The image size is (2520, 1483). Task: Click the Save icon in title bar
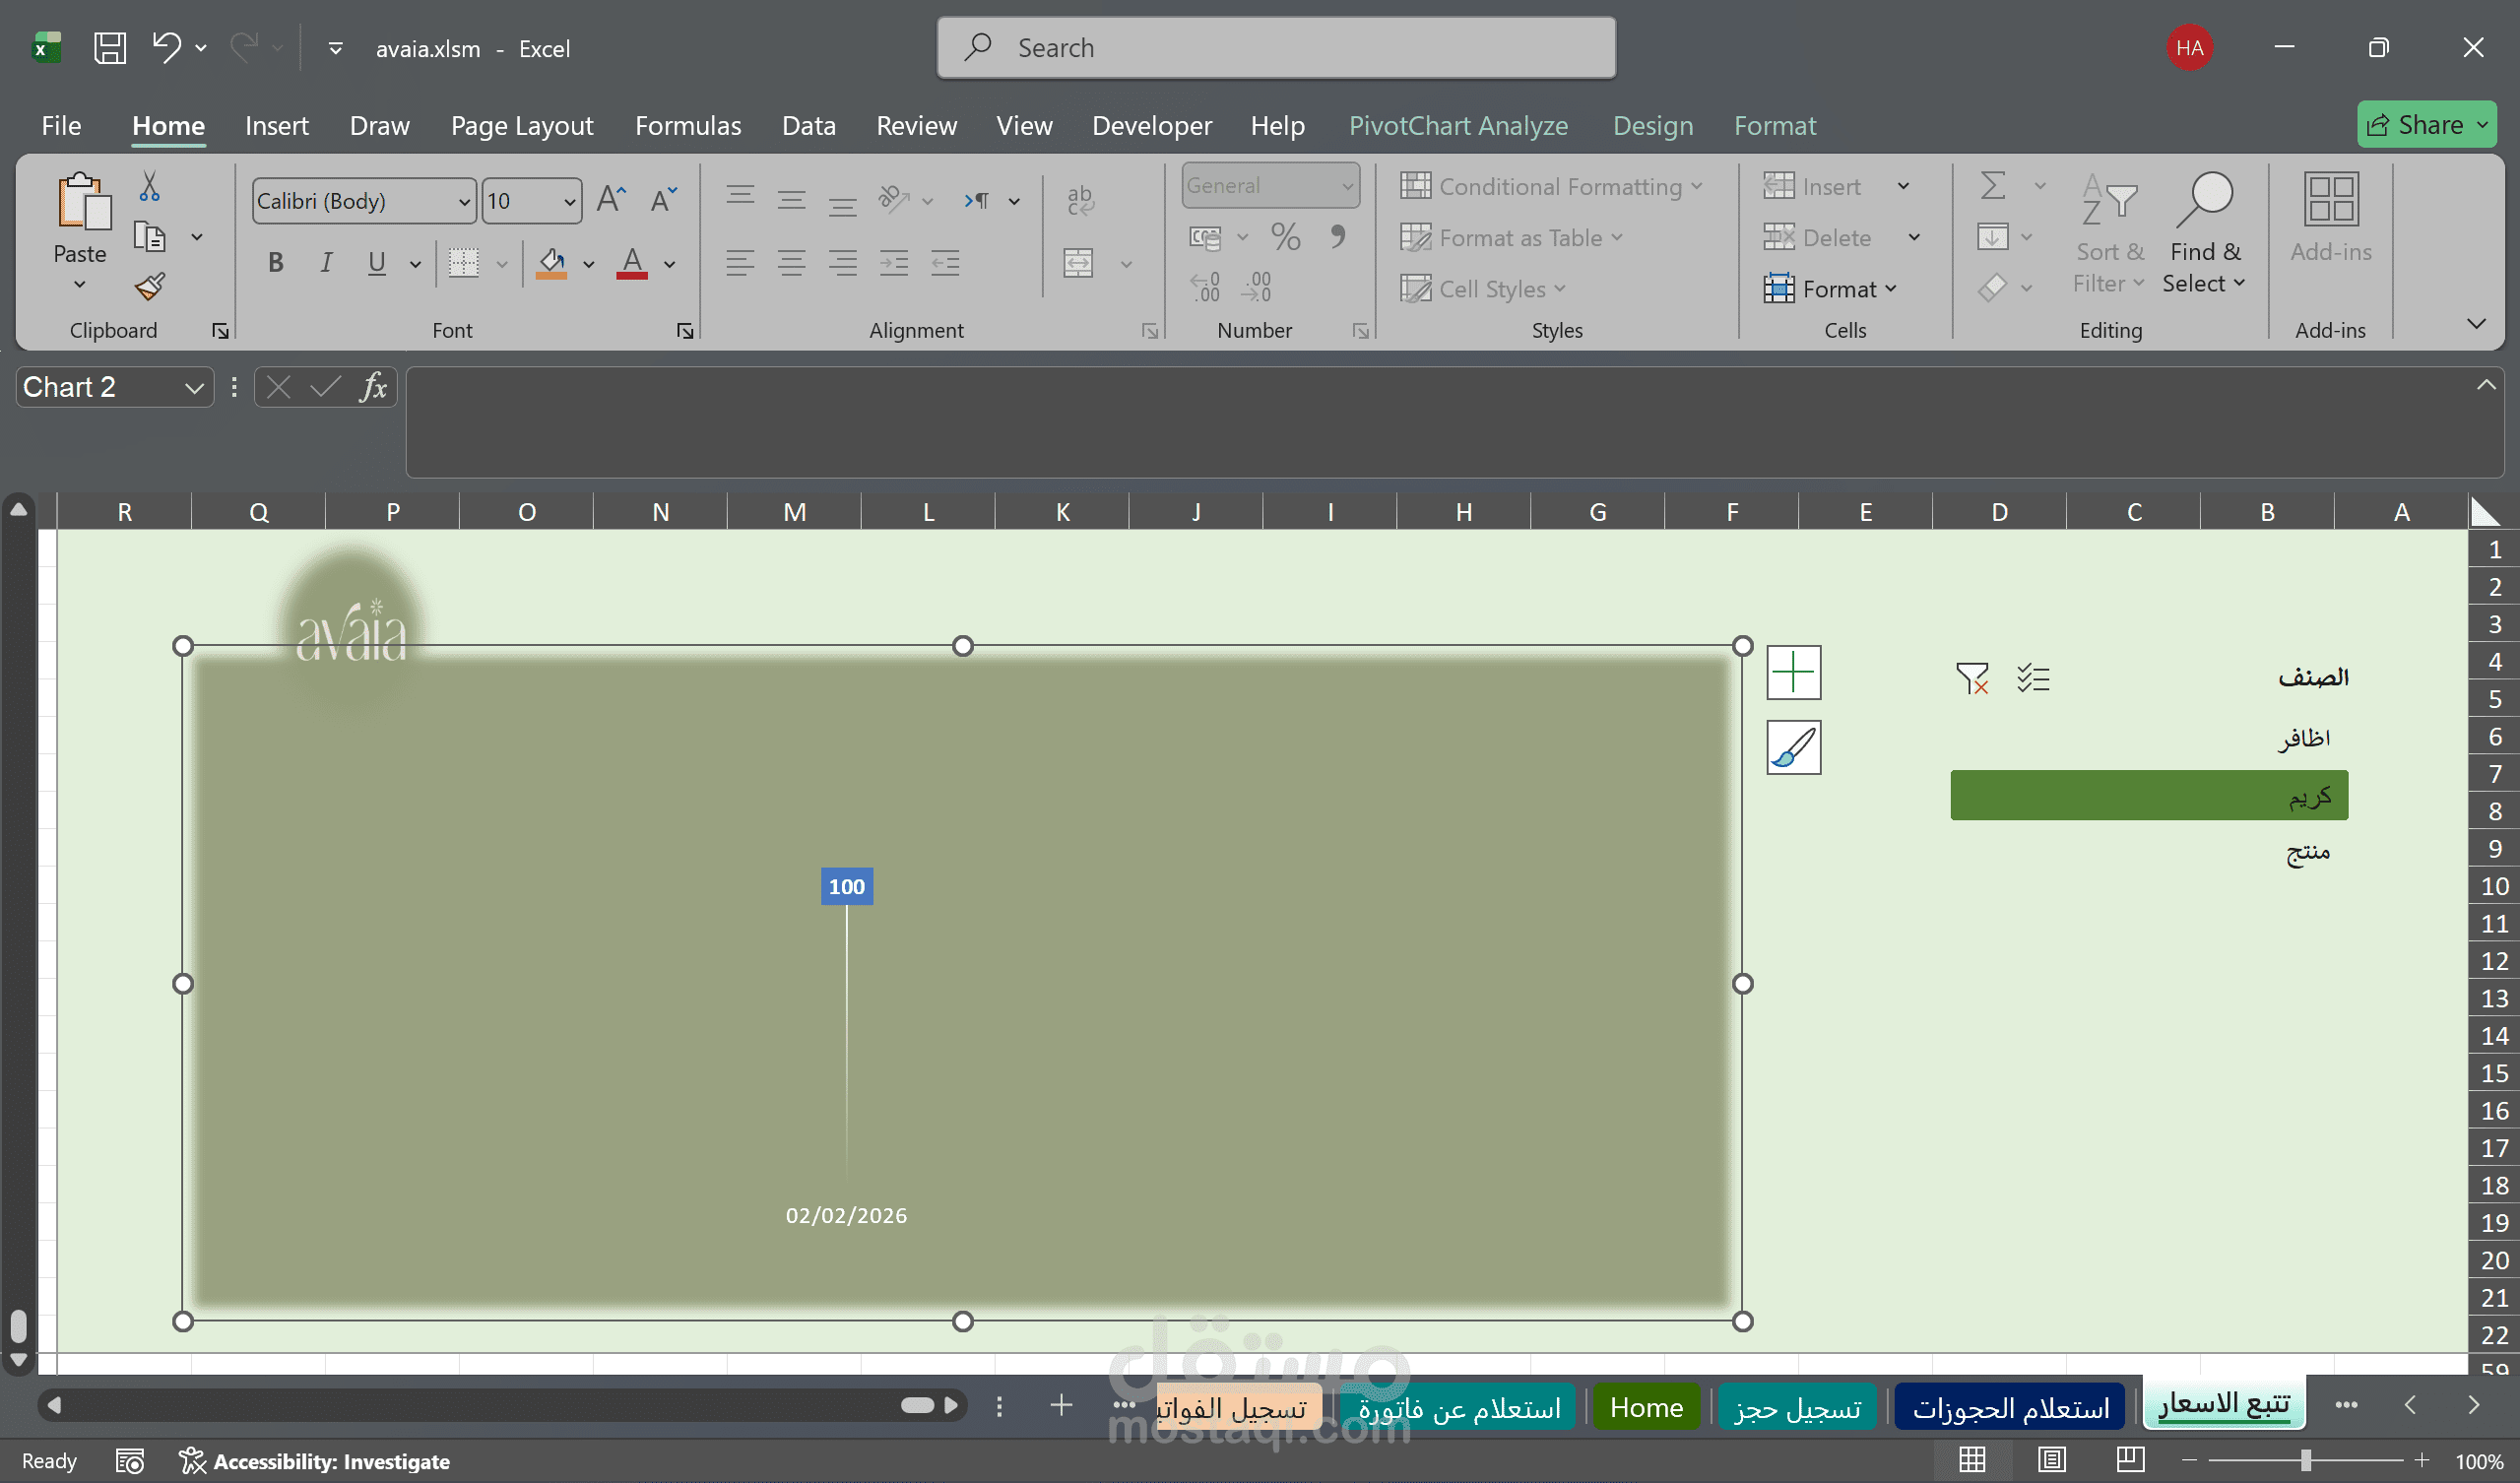click(x=109, y=48)
